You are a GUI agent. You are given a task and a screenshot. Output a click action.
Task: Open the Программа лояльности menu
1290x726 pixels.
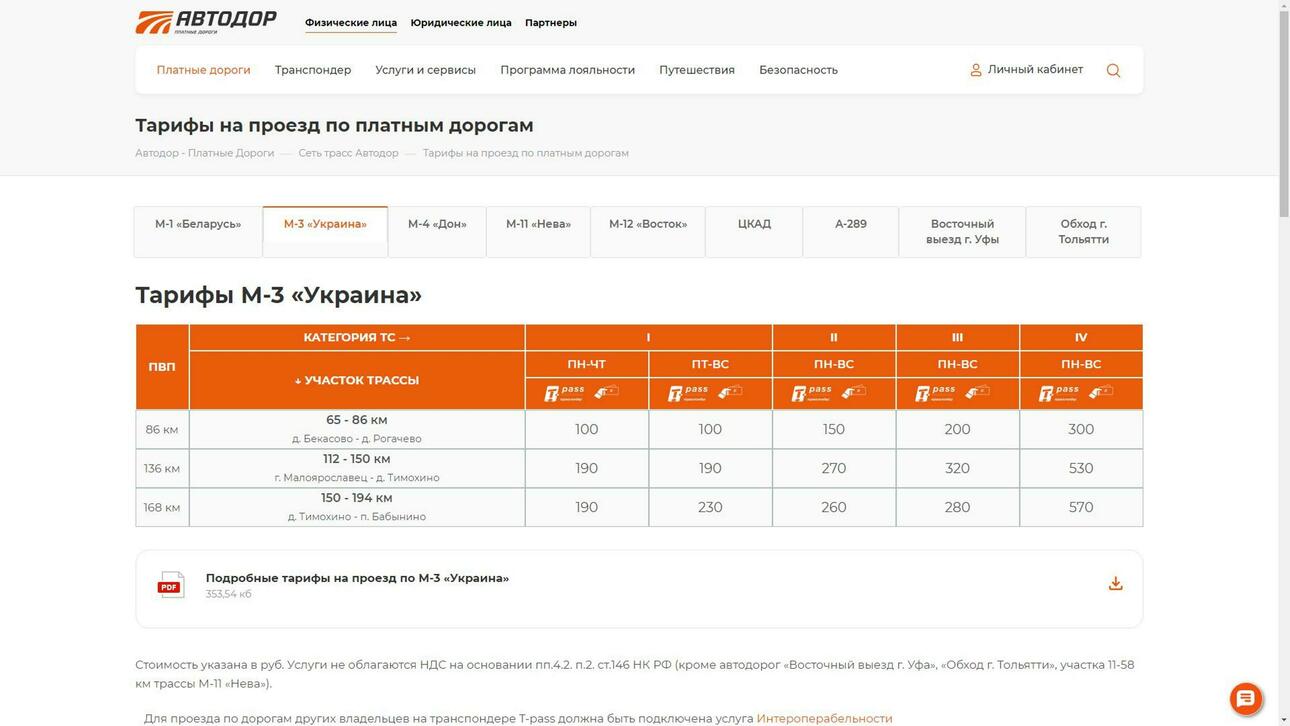[567, 70]
